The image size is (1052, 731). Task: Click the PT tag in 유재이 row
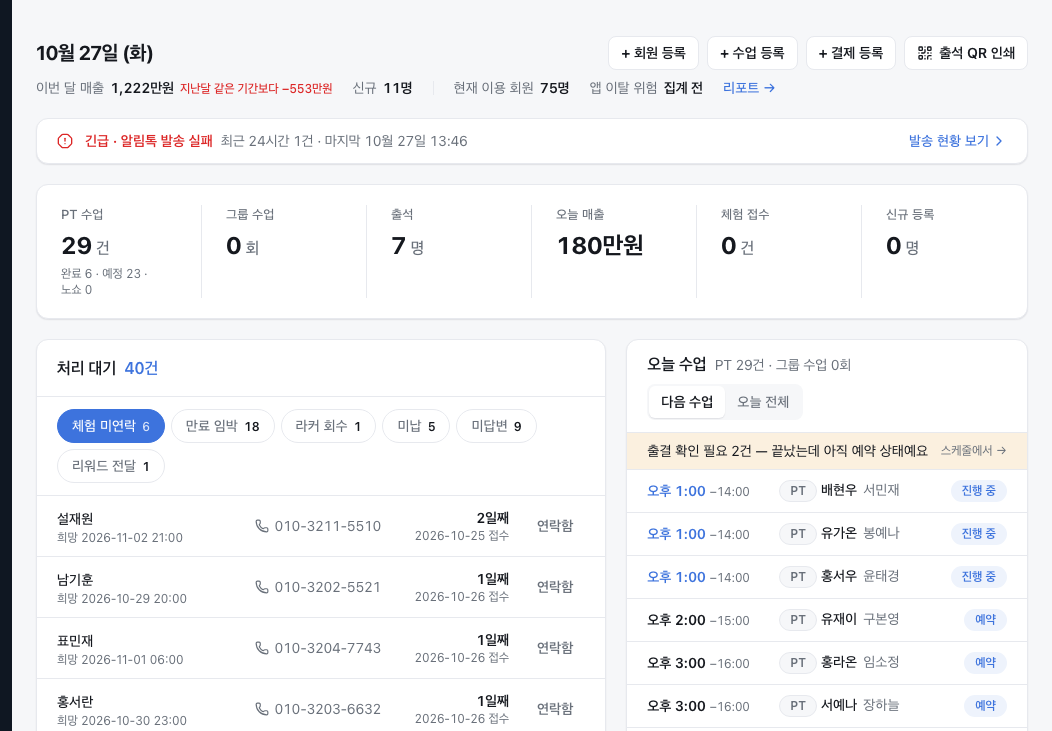click(798, 620)
